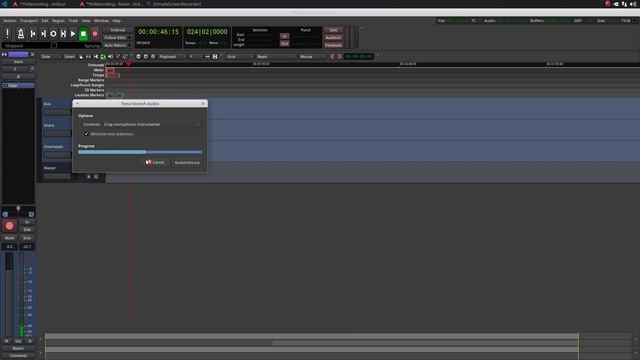Click the Solo alert button
The height and width of the screenshot is (360, 640).
333,30
